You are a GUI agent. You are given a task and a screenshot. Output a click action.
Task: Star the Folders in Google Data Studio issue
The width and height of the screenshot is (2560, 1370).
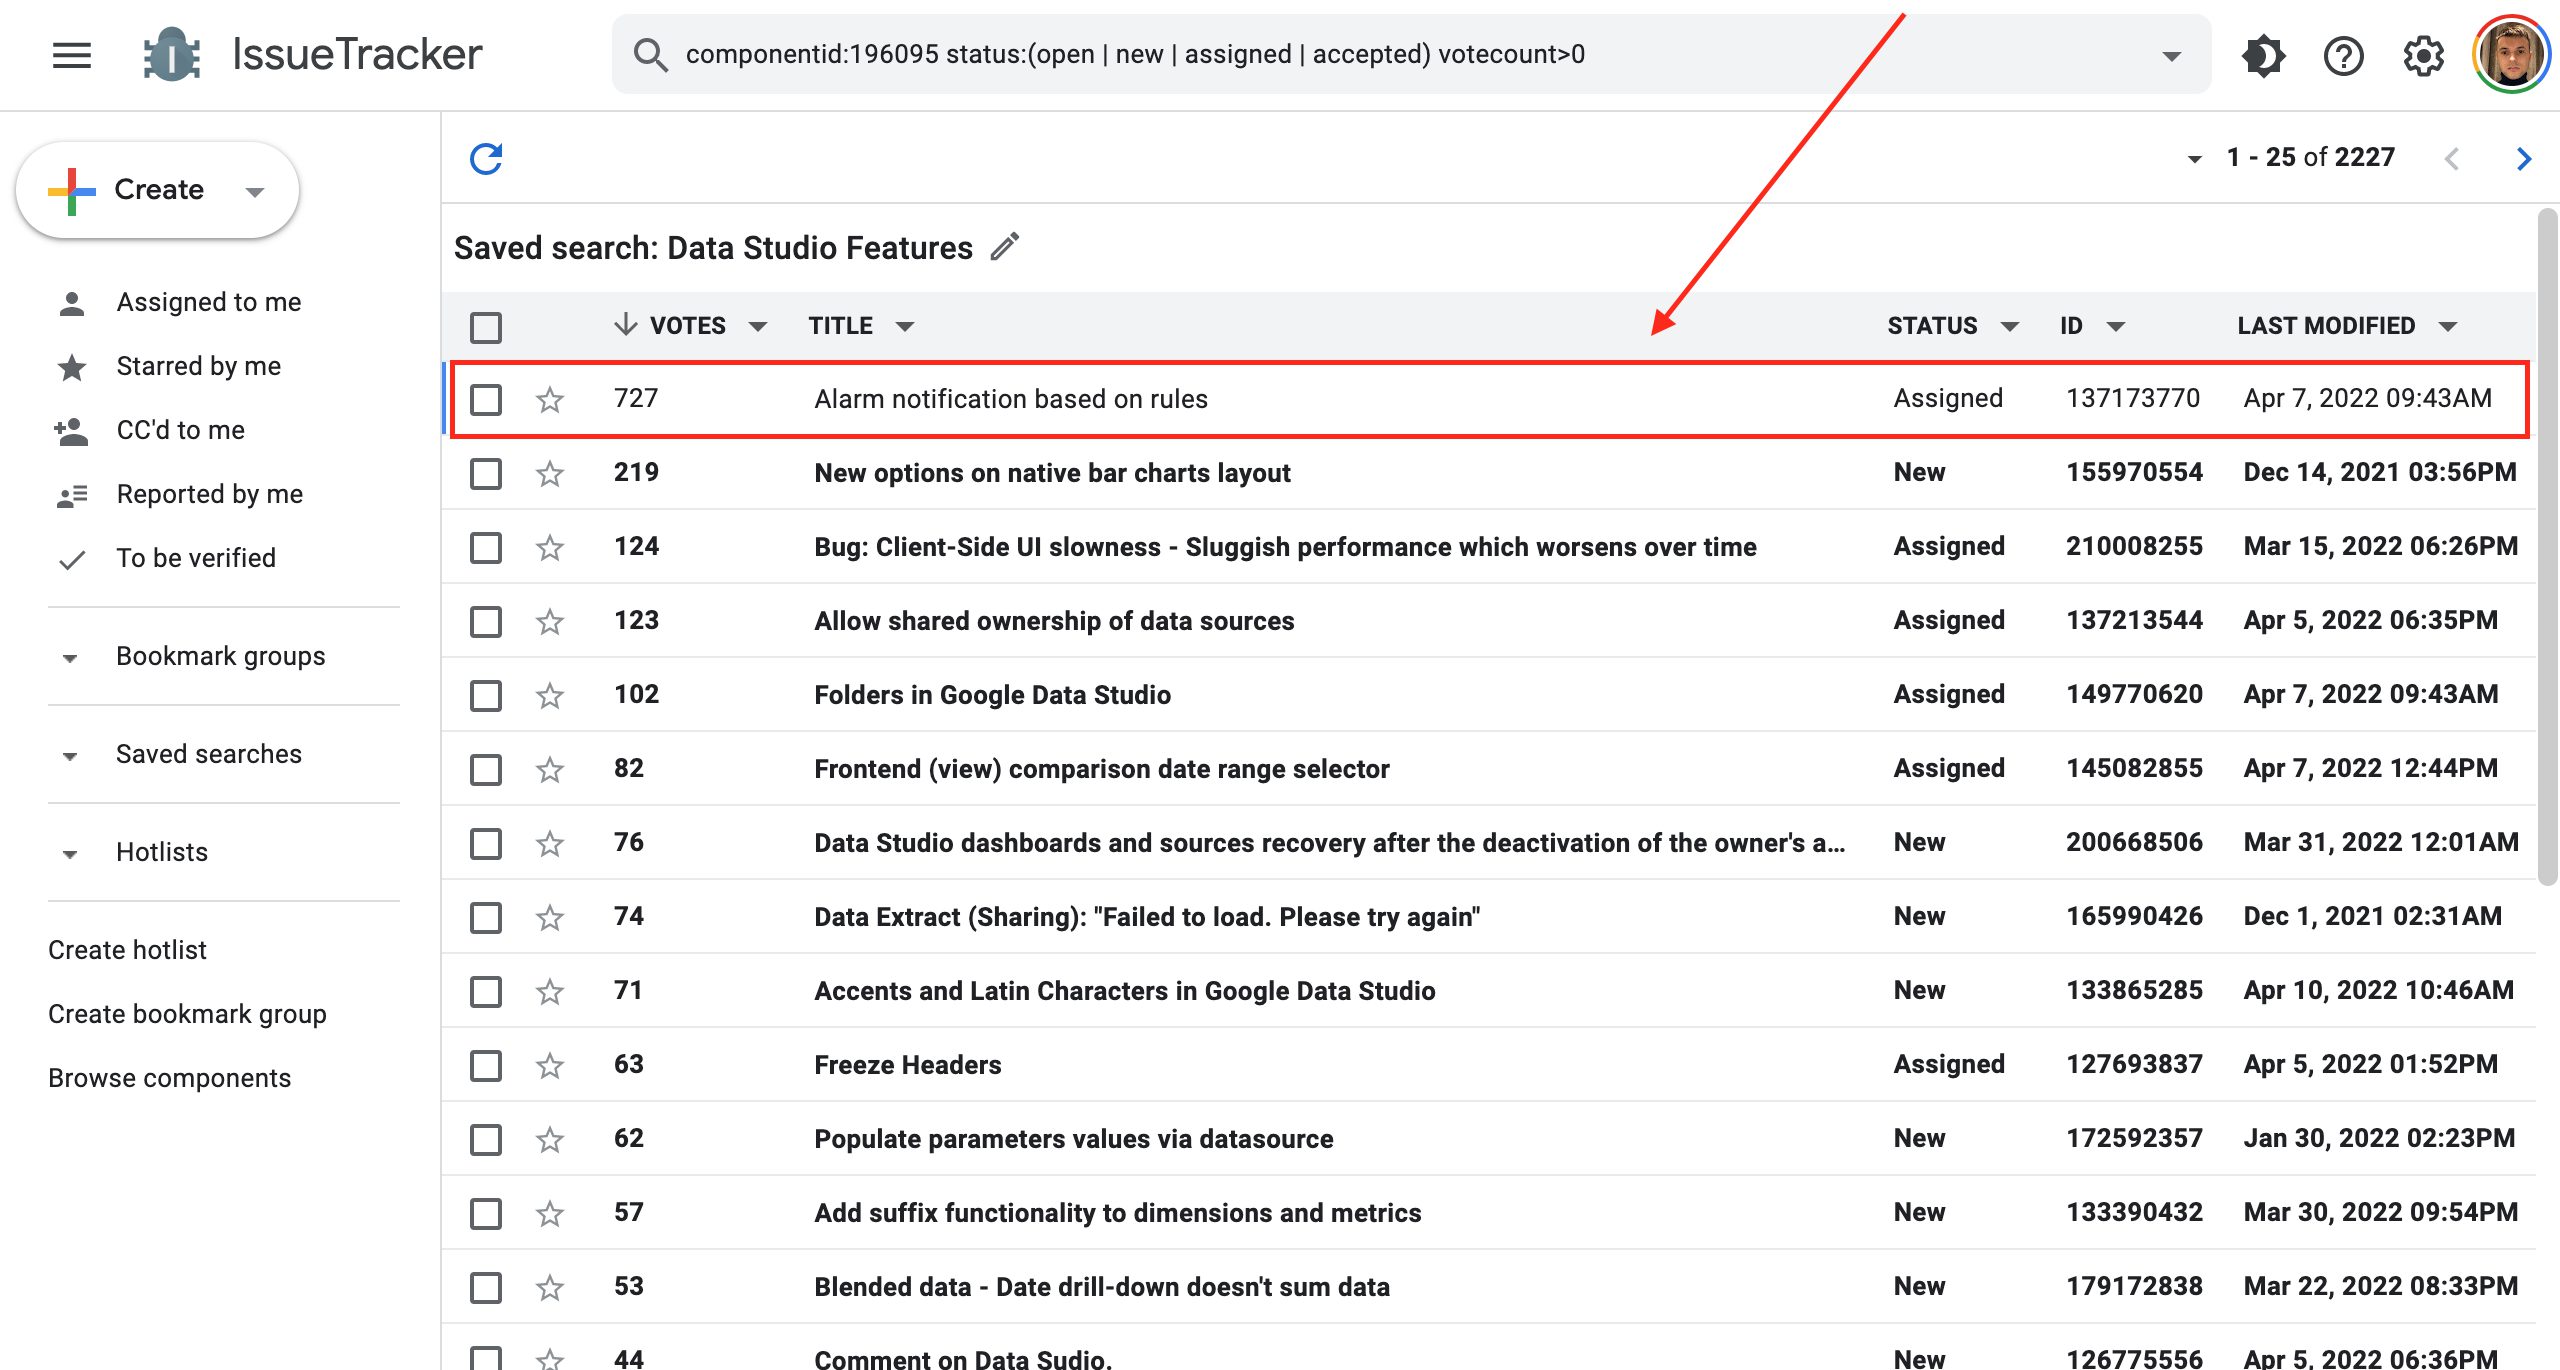tap(550, 695)
